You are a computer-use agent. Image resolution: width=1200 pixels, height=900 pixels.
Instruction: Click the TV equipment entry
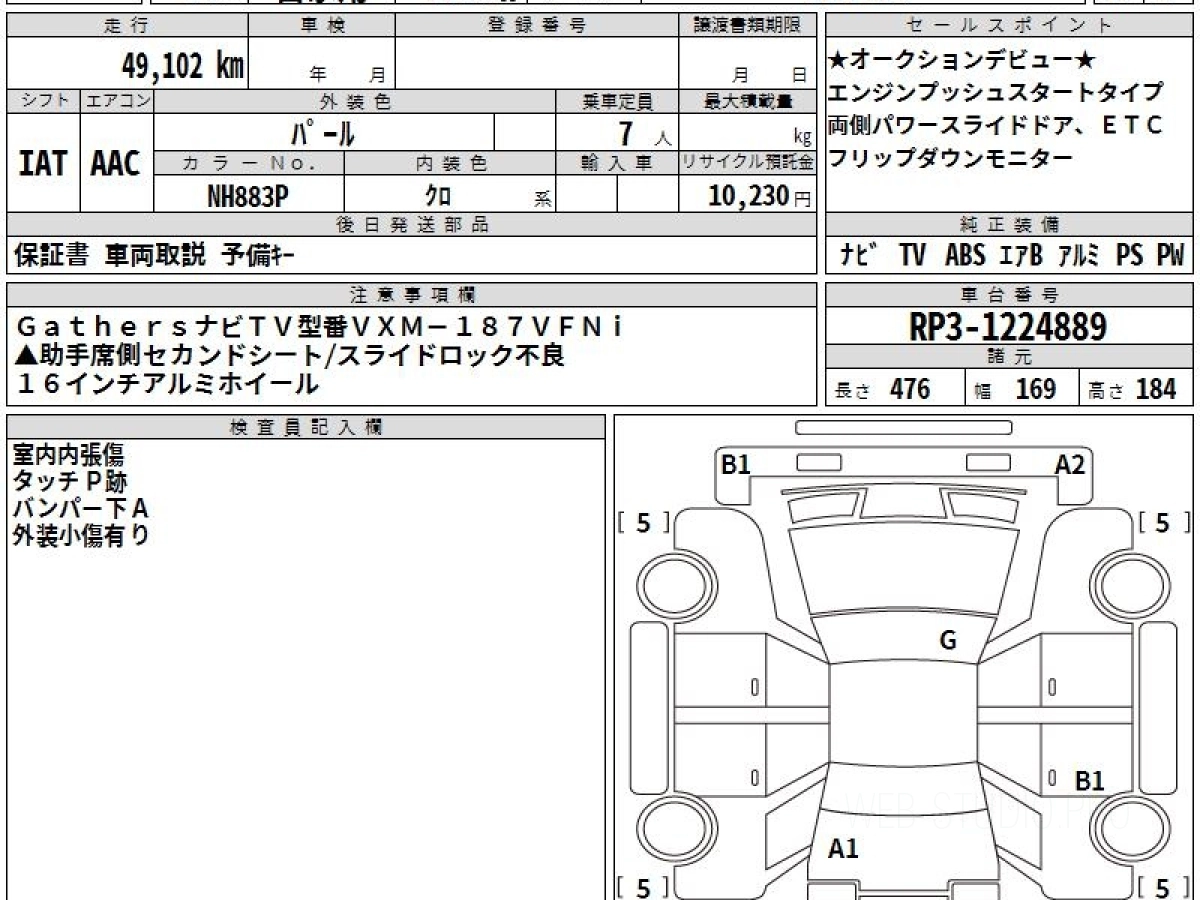[912, 256]
